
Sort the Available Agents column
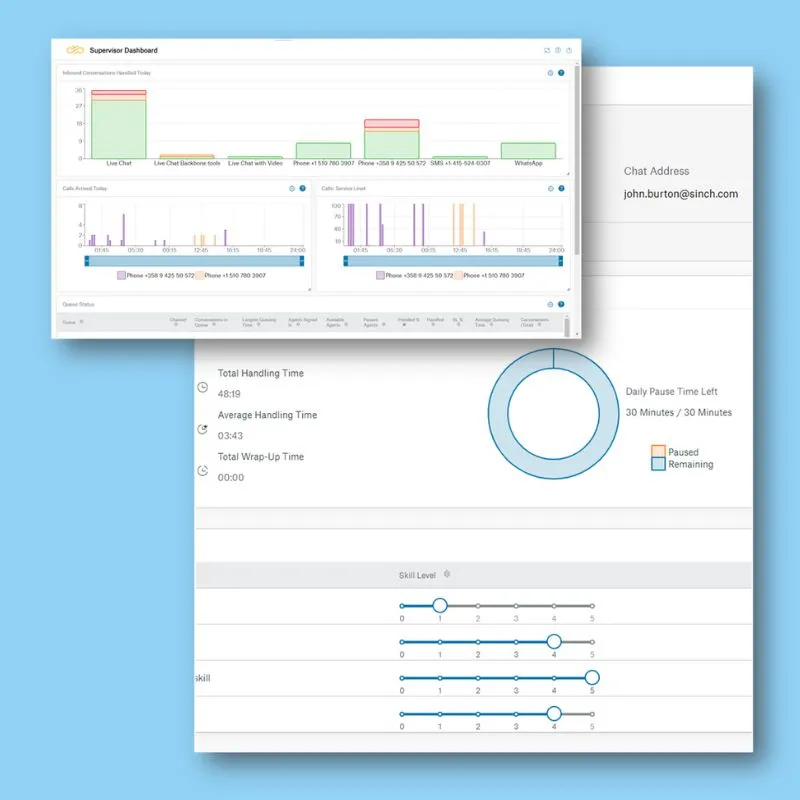pyautogui.click(x=334, y=320)
